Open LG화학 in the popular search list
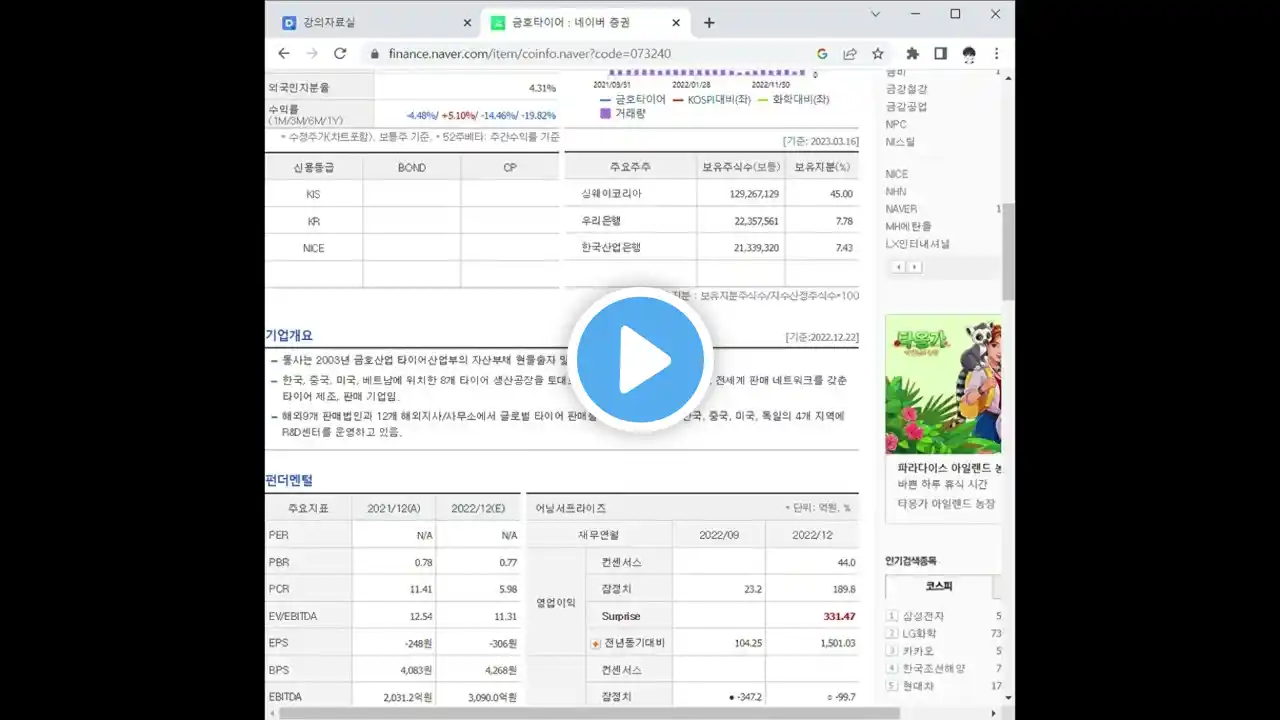Viewport: 1280px width, 720px height. pos(921,633)
